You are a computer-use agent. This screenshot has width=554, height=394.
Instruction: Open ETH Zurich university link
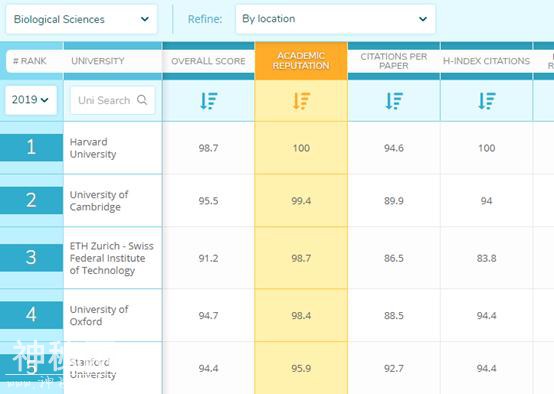click(112, 258)
